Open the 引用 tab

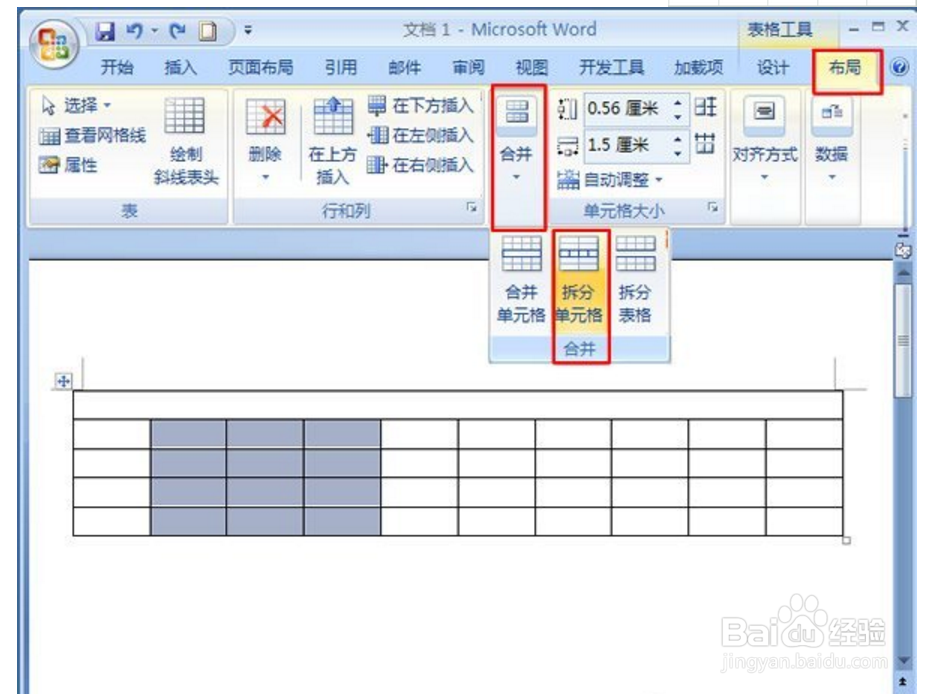pos(341,67)
